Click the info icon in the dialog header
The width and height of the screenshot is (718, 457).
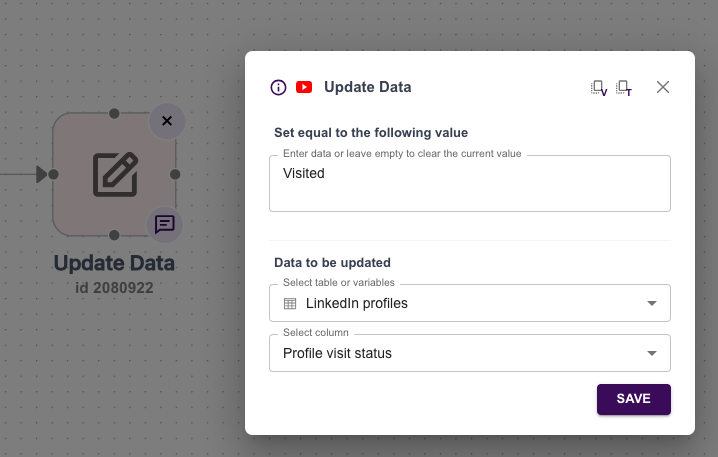[x=279, y=87]
